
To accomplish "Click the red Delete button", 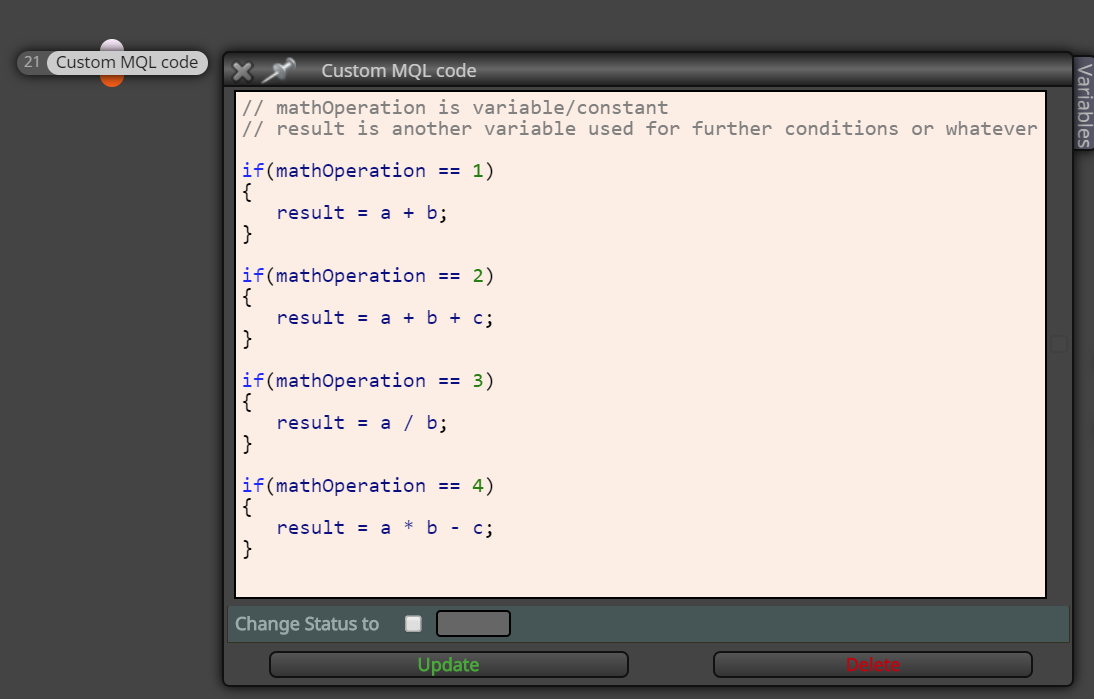I will click(872, 665).
